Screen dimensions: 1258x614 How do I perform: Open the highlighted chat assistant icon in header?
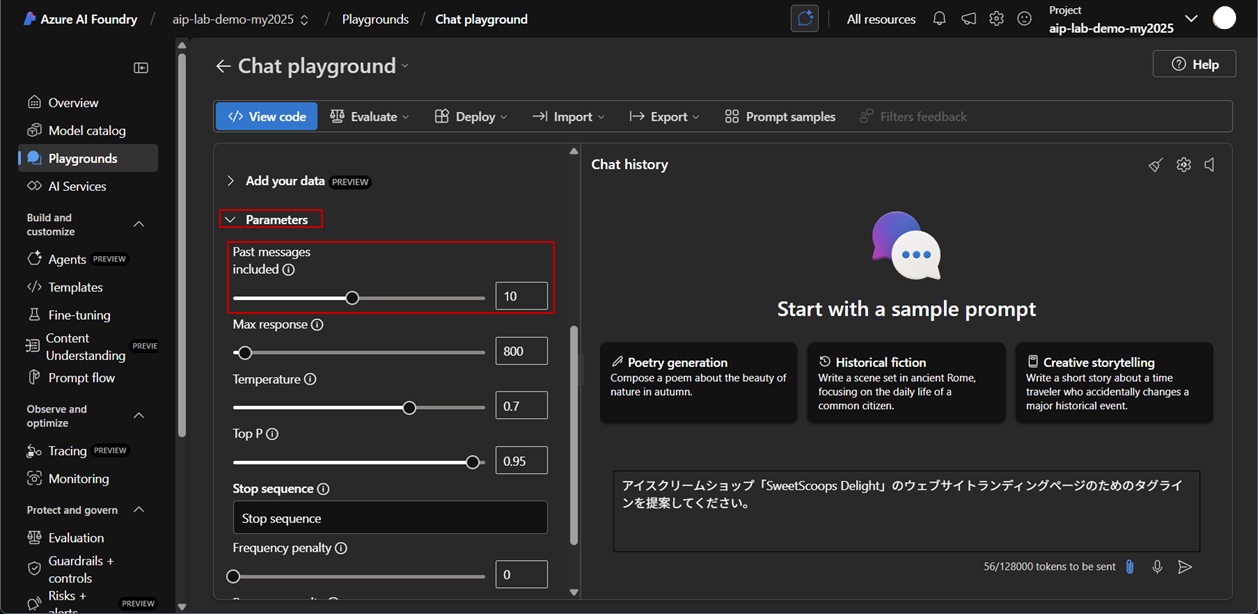[805, 19]
